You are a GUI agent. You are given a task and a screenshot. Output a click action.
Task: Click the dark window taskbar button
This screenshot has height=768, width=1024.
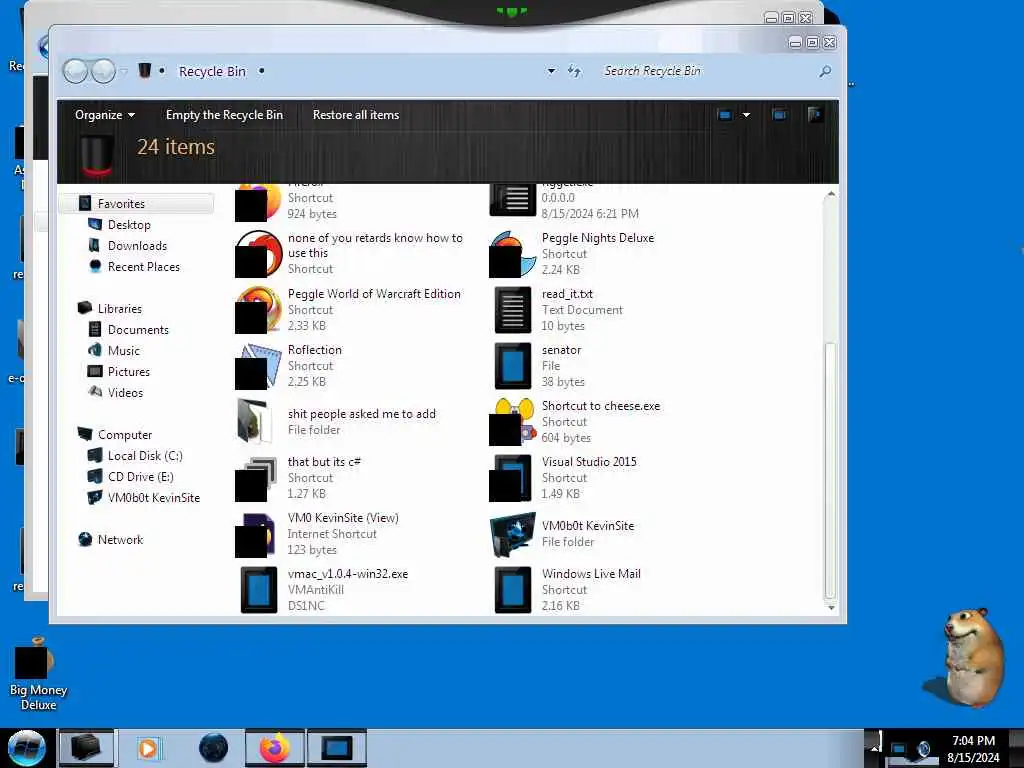coord(337,748)
